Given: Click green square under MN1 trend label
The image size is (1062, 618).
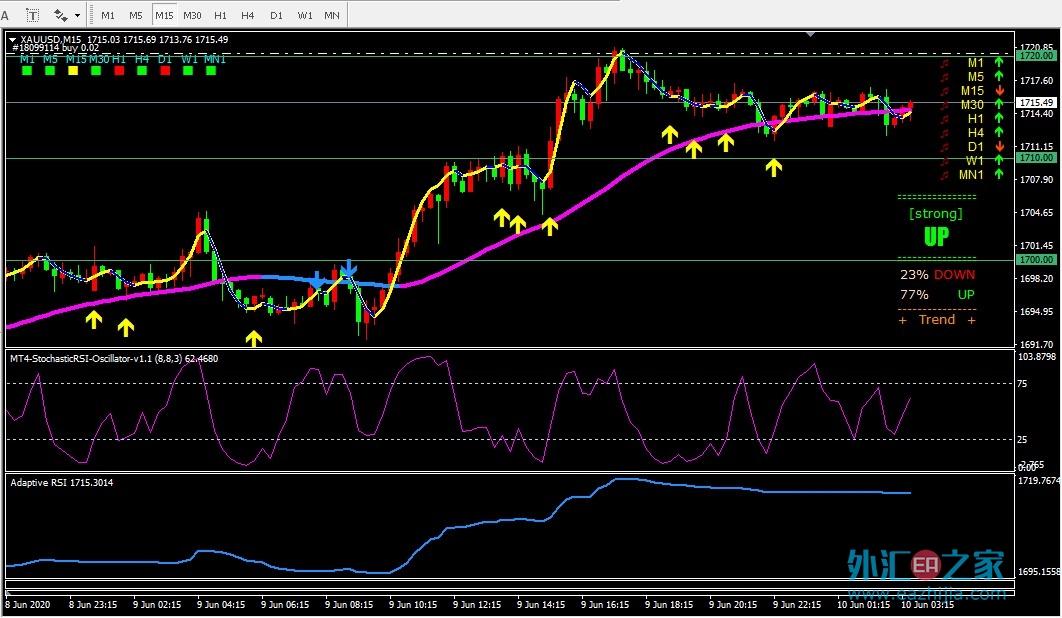Looking at the screenshot, I should click(211, 70).
